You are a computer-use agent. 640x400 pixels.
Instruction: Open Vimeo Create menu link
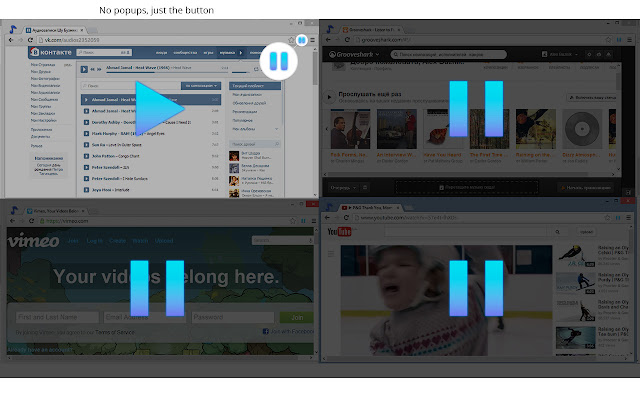tap(118, 241)
